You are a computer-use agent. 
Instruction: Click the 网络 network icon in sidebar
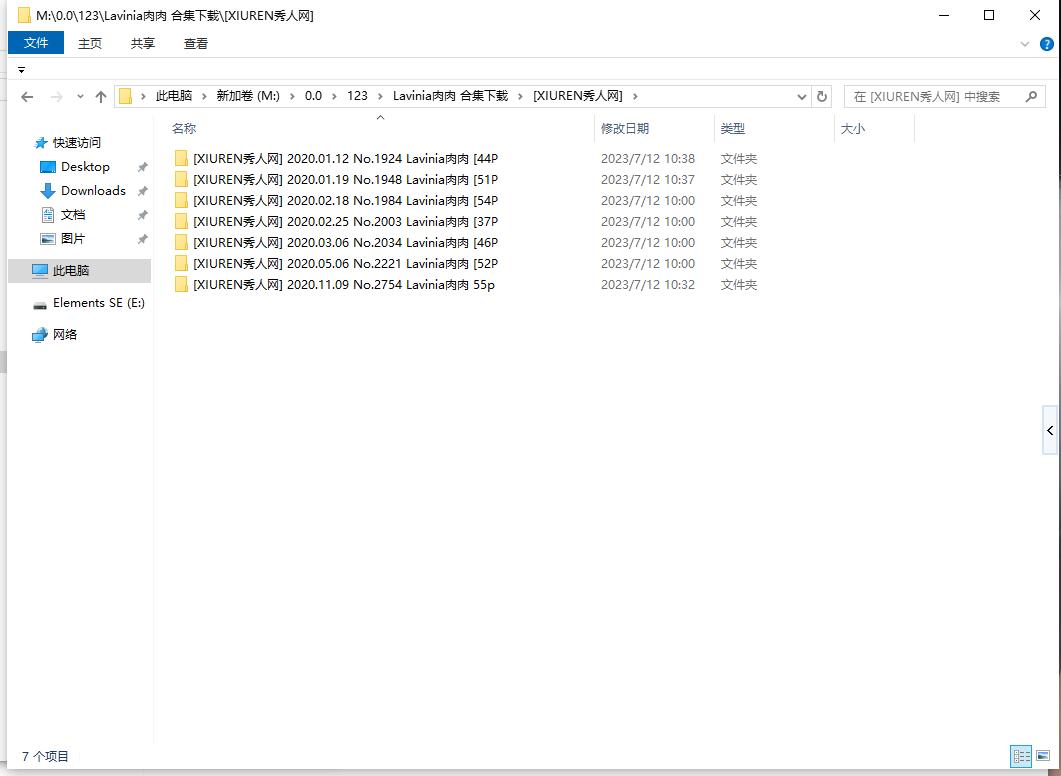[x=40, y=335]
